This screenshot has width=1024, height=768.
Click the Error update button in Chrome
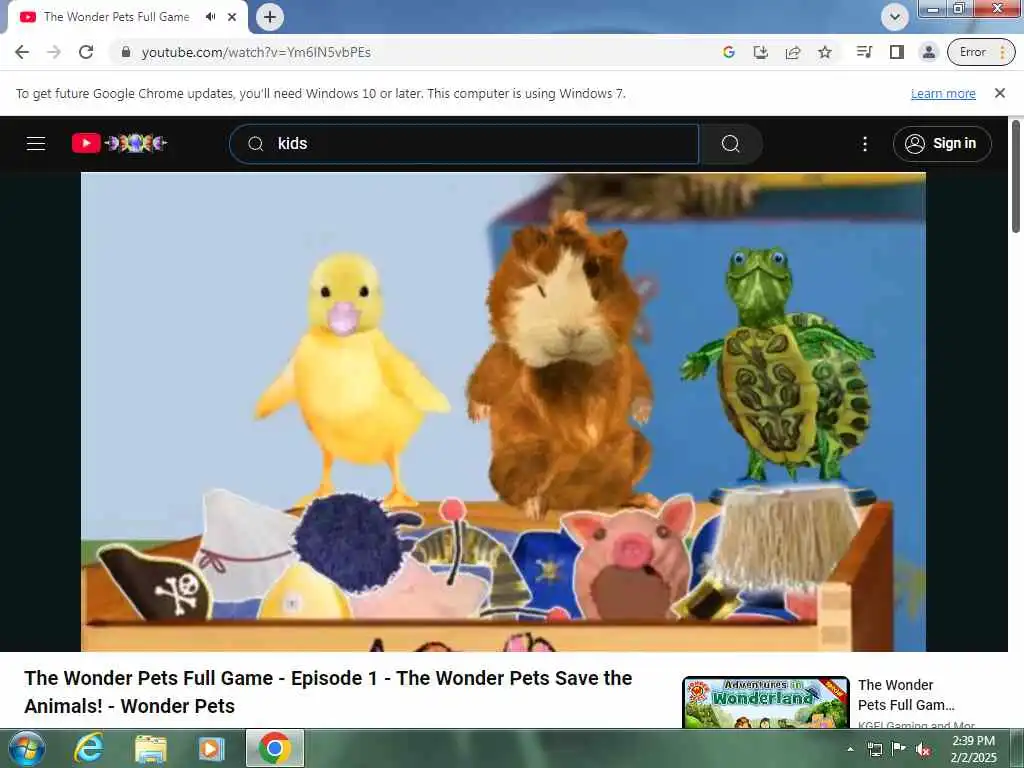pos(981,52)
